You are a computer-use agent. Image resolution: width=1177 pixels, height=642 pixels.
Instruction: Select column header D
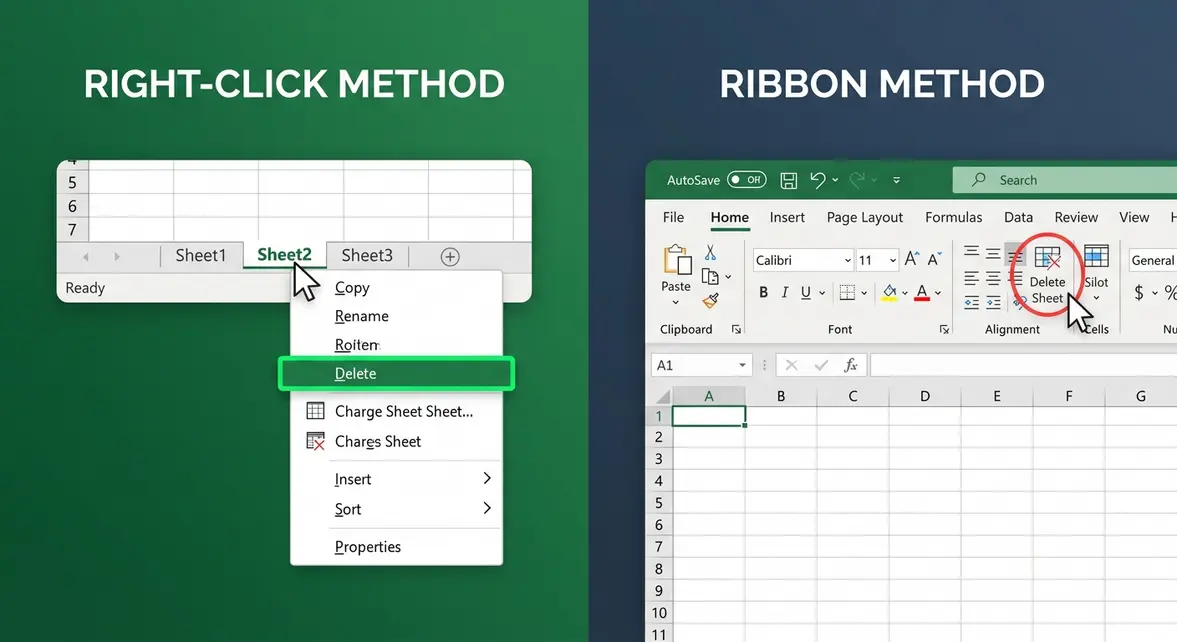(925, 396)
